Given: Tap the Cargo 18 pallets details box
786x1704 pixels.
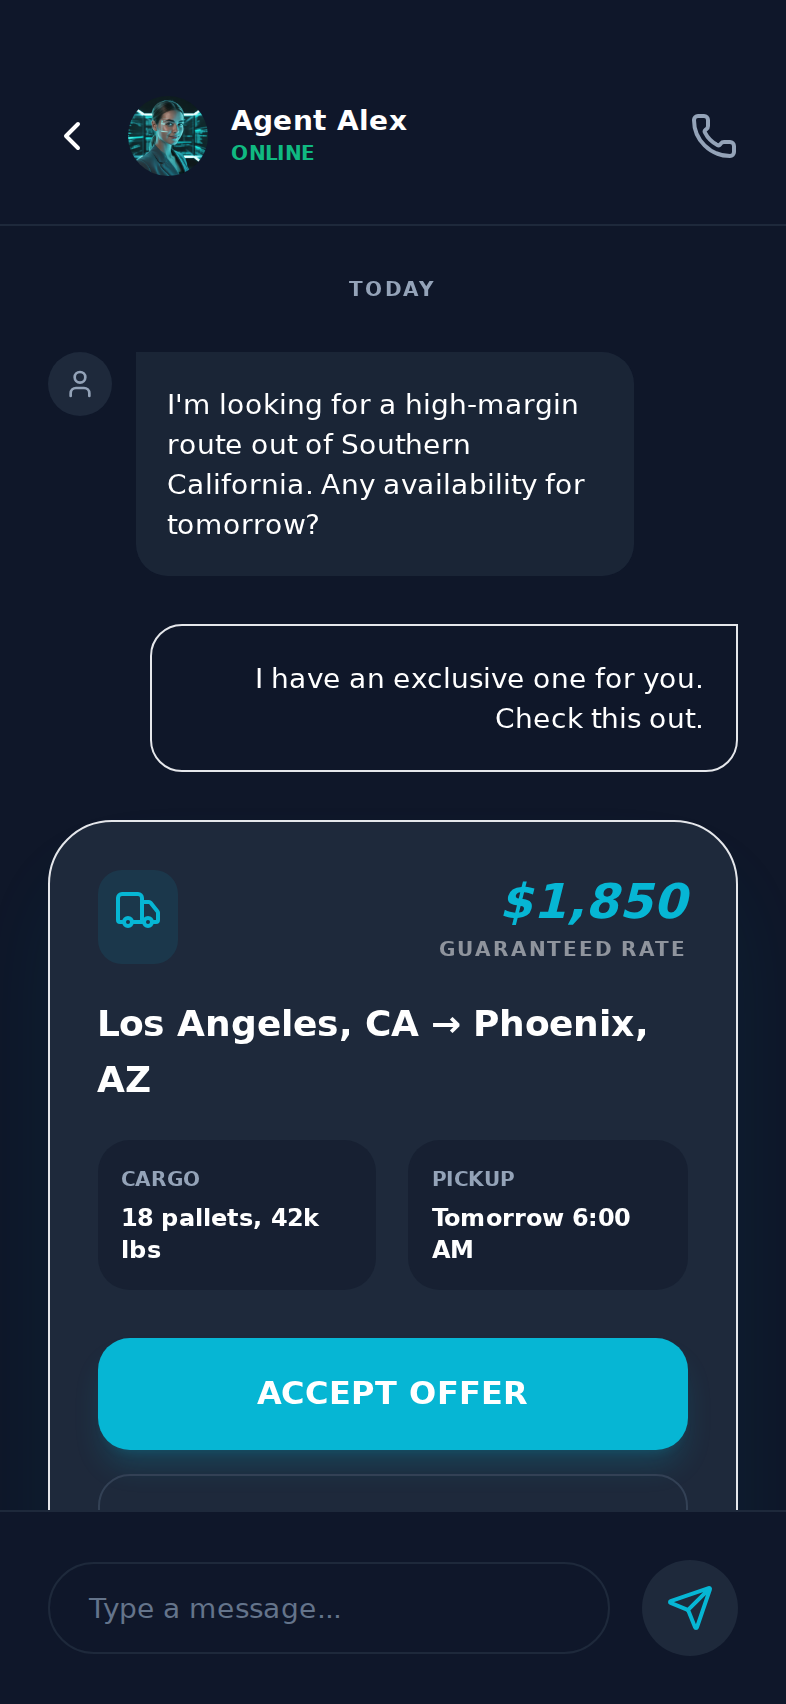Looking at the screenshot, I should (237, 1214).
